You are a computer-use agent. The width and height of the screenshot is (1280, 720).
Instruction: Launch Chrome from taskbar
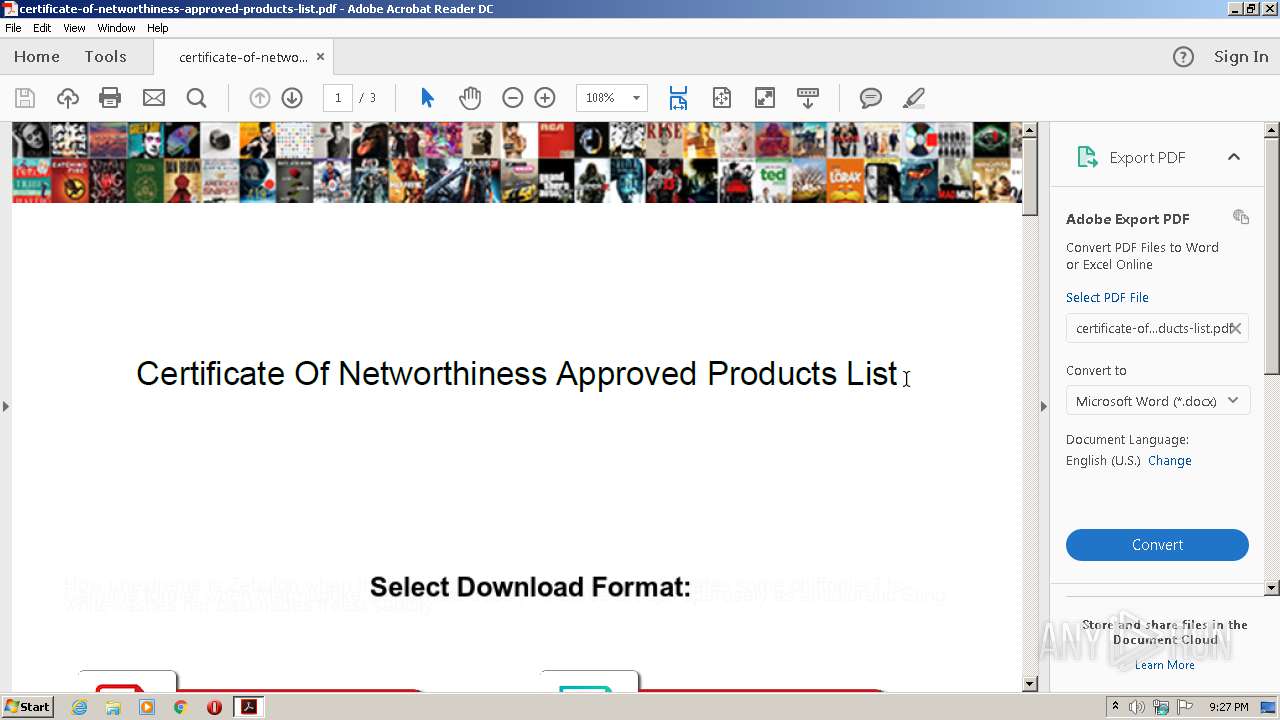click(180, 707)
